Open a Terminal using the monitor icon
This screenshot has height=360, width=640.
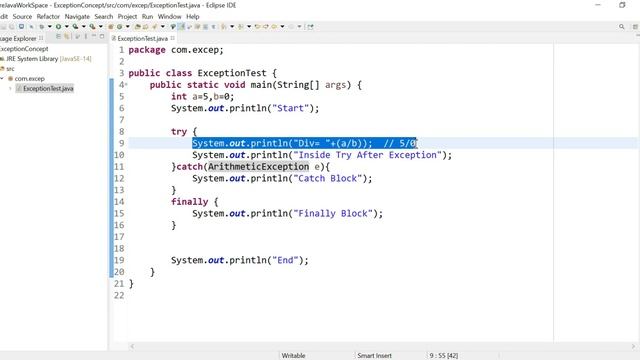pyautogui.click(x=21, y=27)
